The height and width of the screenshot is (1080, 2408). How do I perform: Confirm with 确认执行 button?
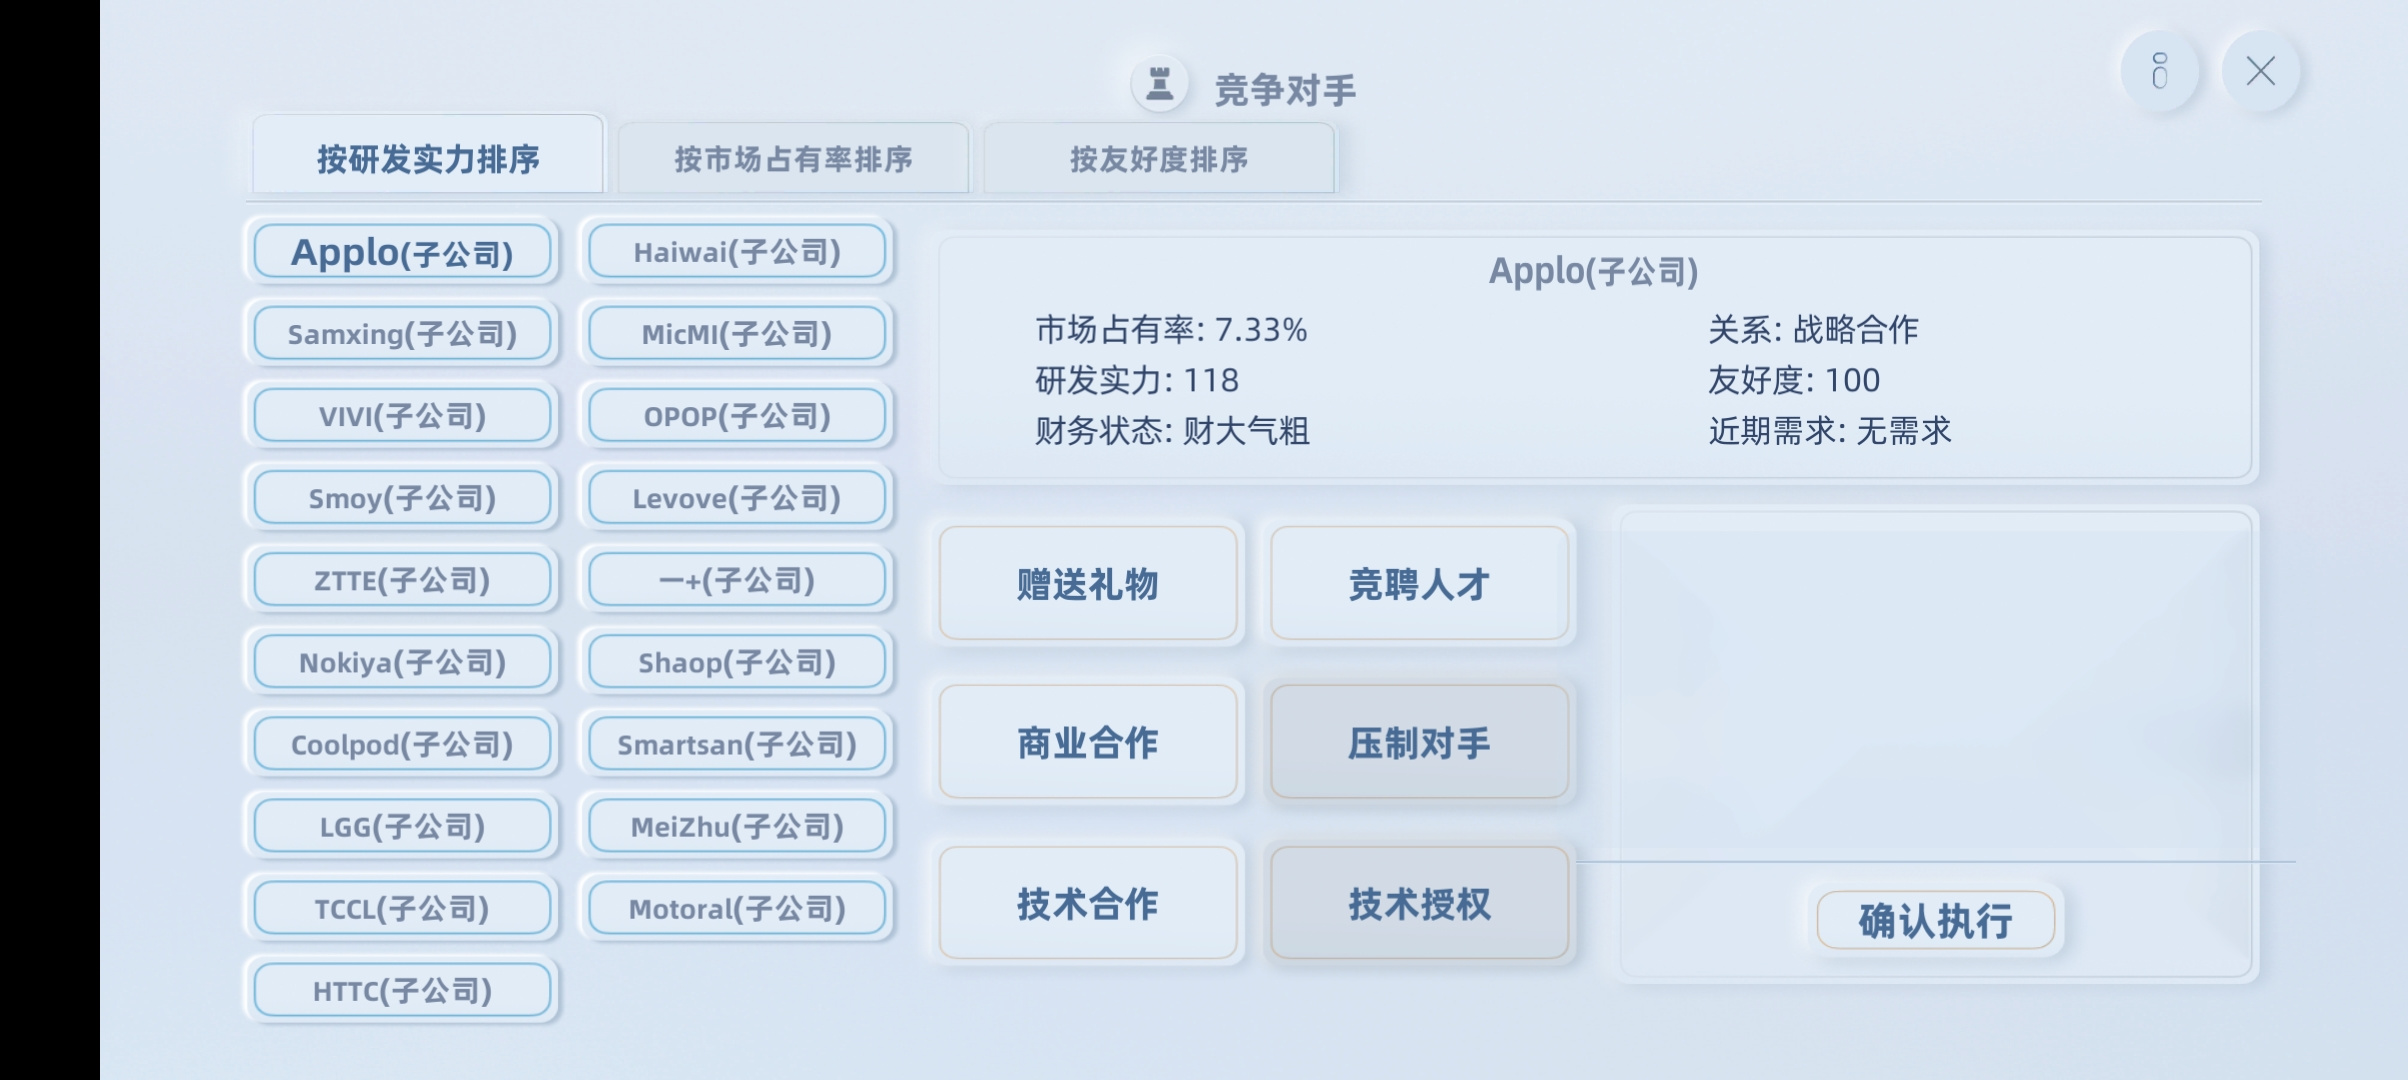[x=1936, y=920]
